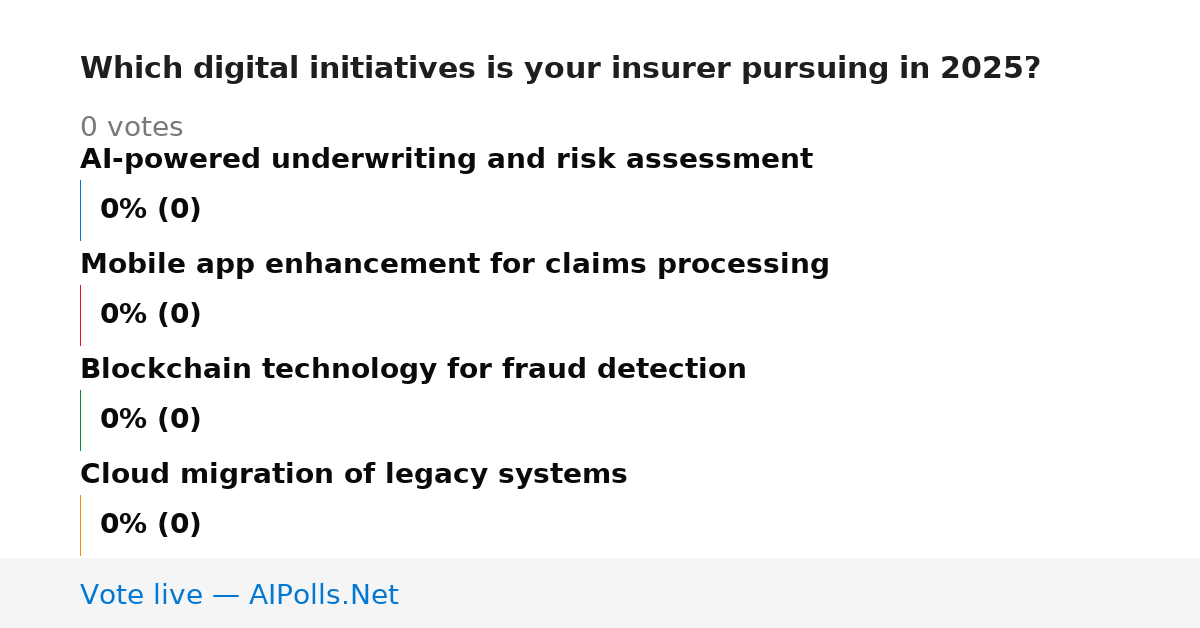Click the 0 votes total count
The height and width of the screenshot is (628, 1200).
pyautogui.click(x=131, y=128)
